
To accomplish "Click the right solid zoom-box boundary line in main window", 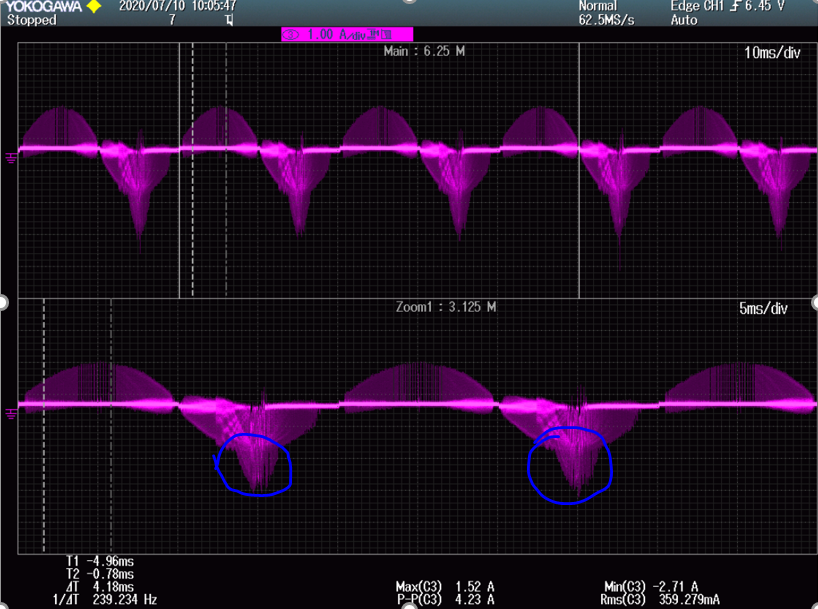I will [579, 170].
